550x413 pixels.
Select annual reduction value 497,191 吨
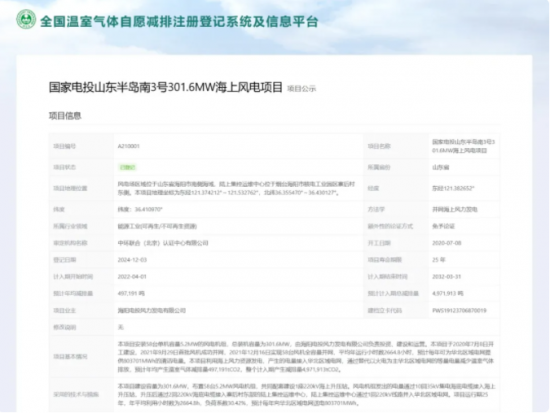[x=131, y=293]
